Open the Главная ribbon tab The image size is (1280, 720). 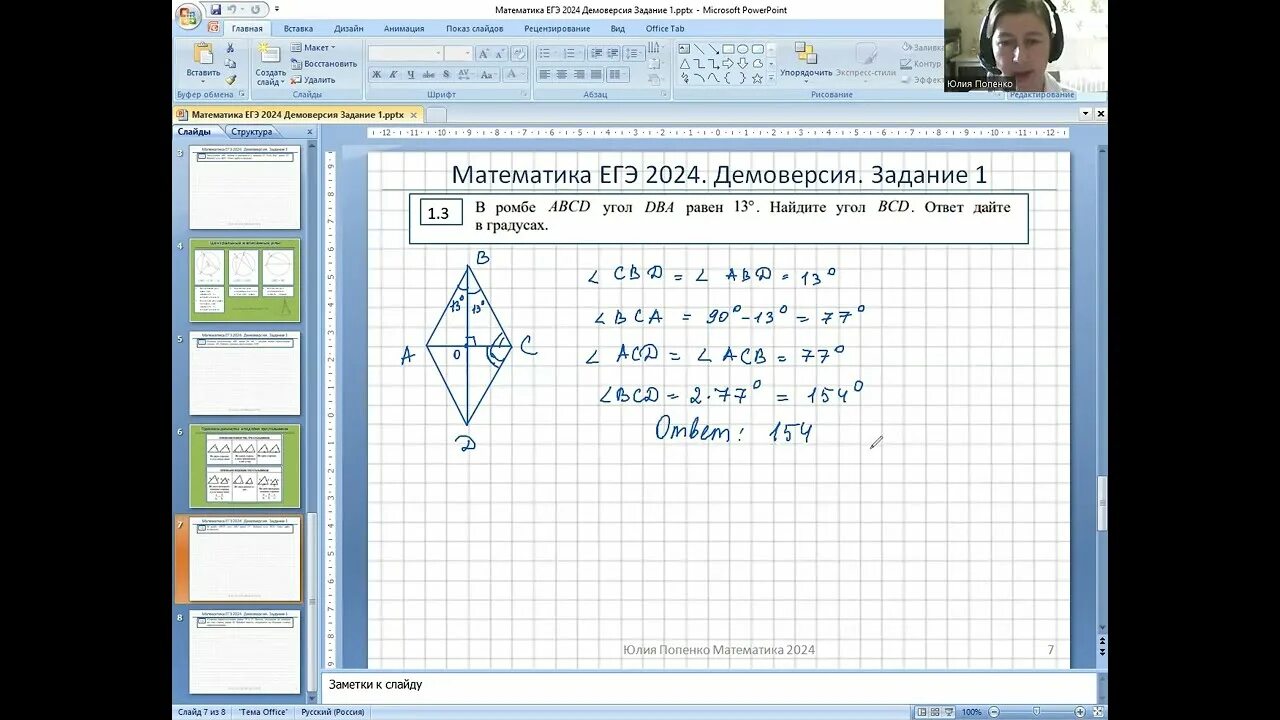pos(247,29)
